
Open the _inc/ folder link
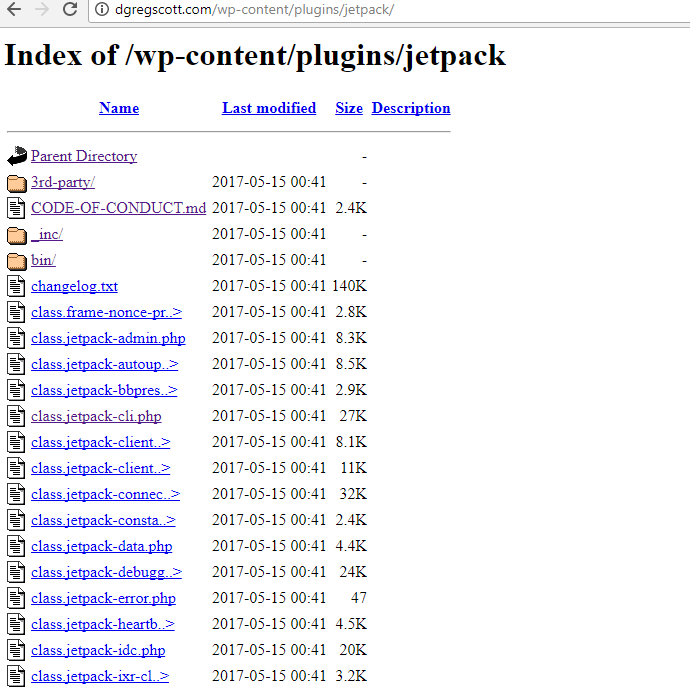click(x=47, y=234)
